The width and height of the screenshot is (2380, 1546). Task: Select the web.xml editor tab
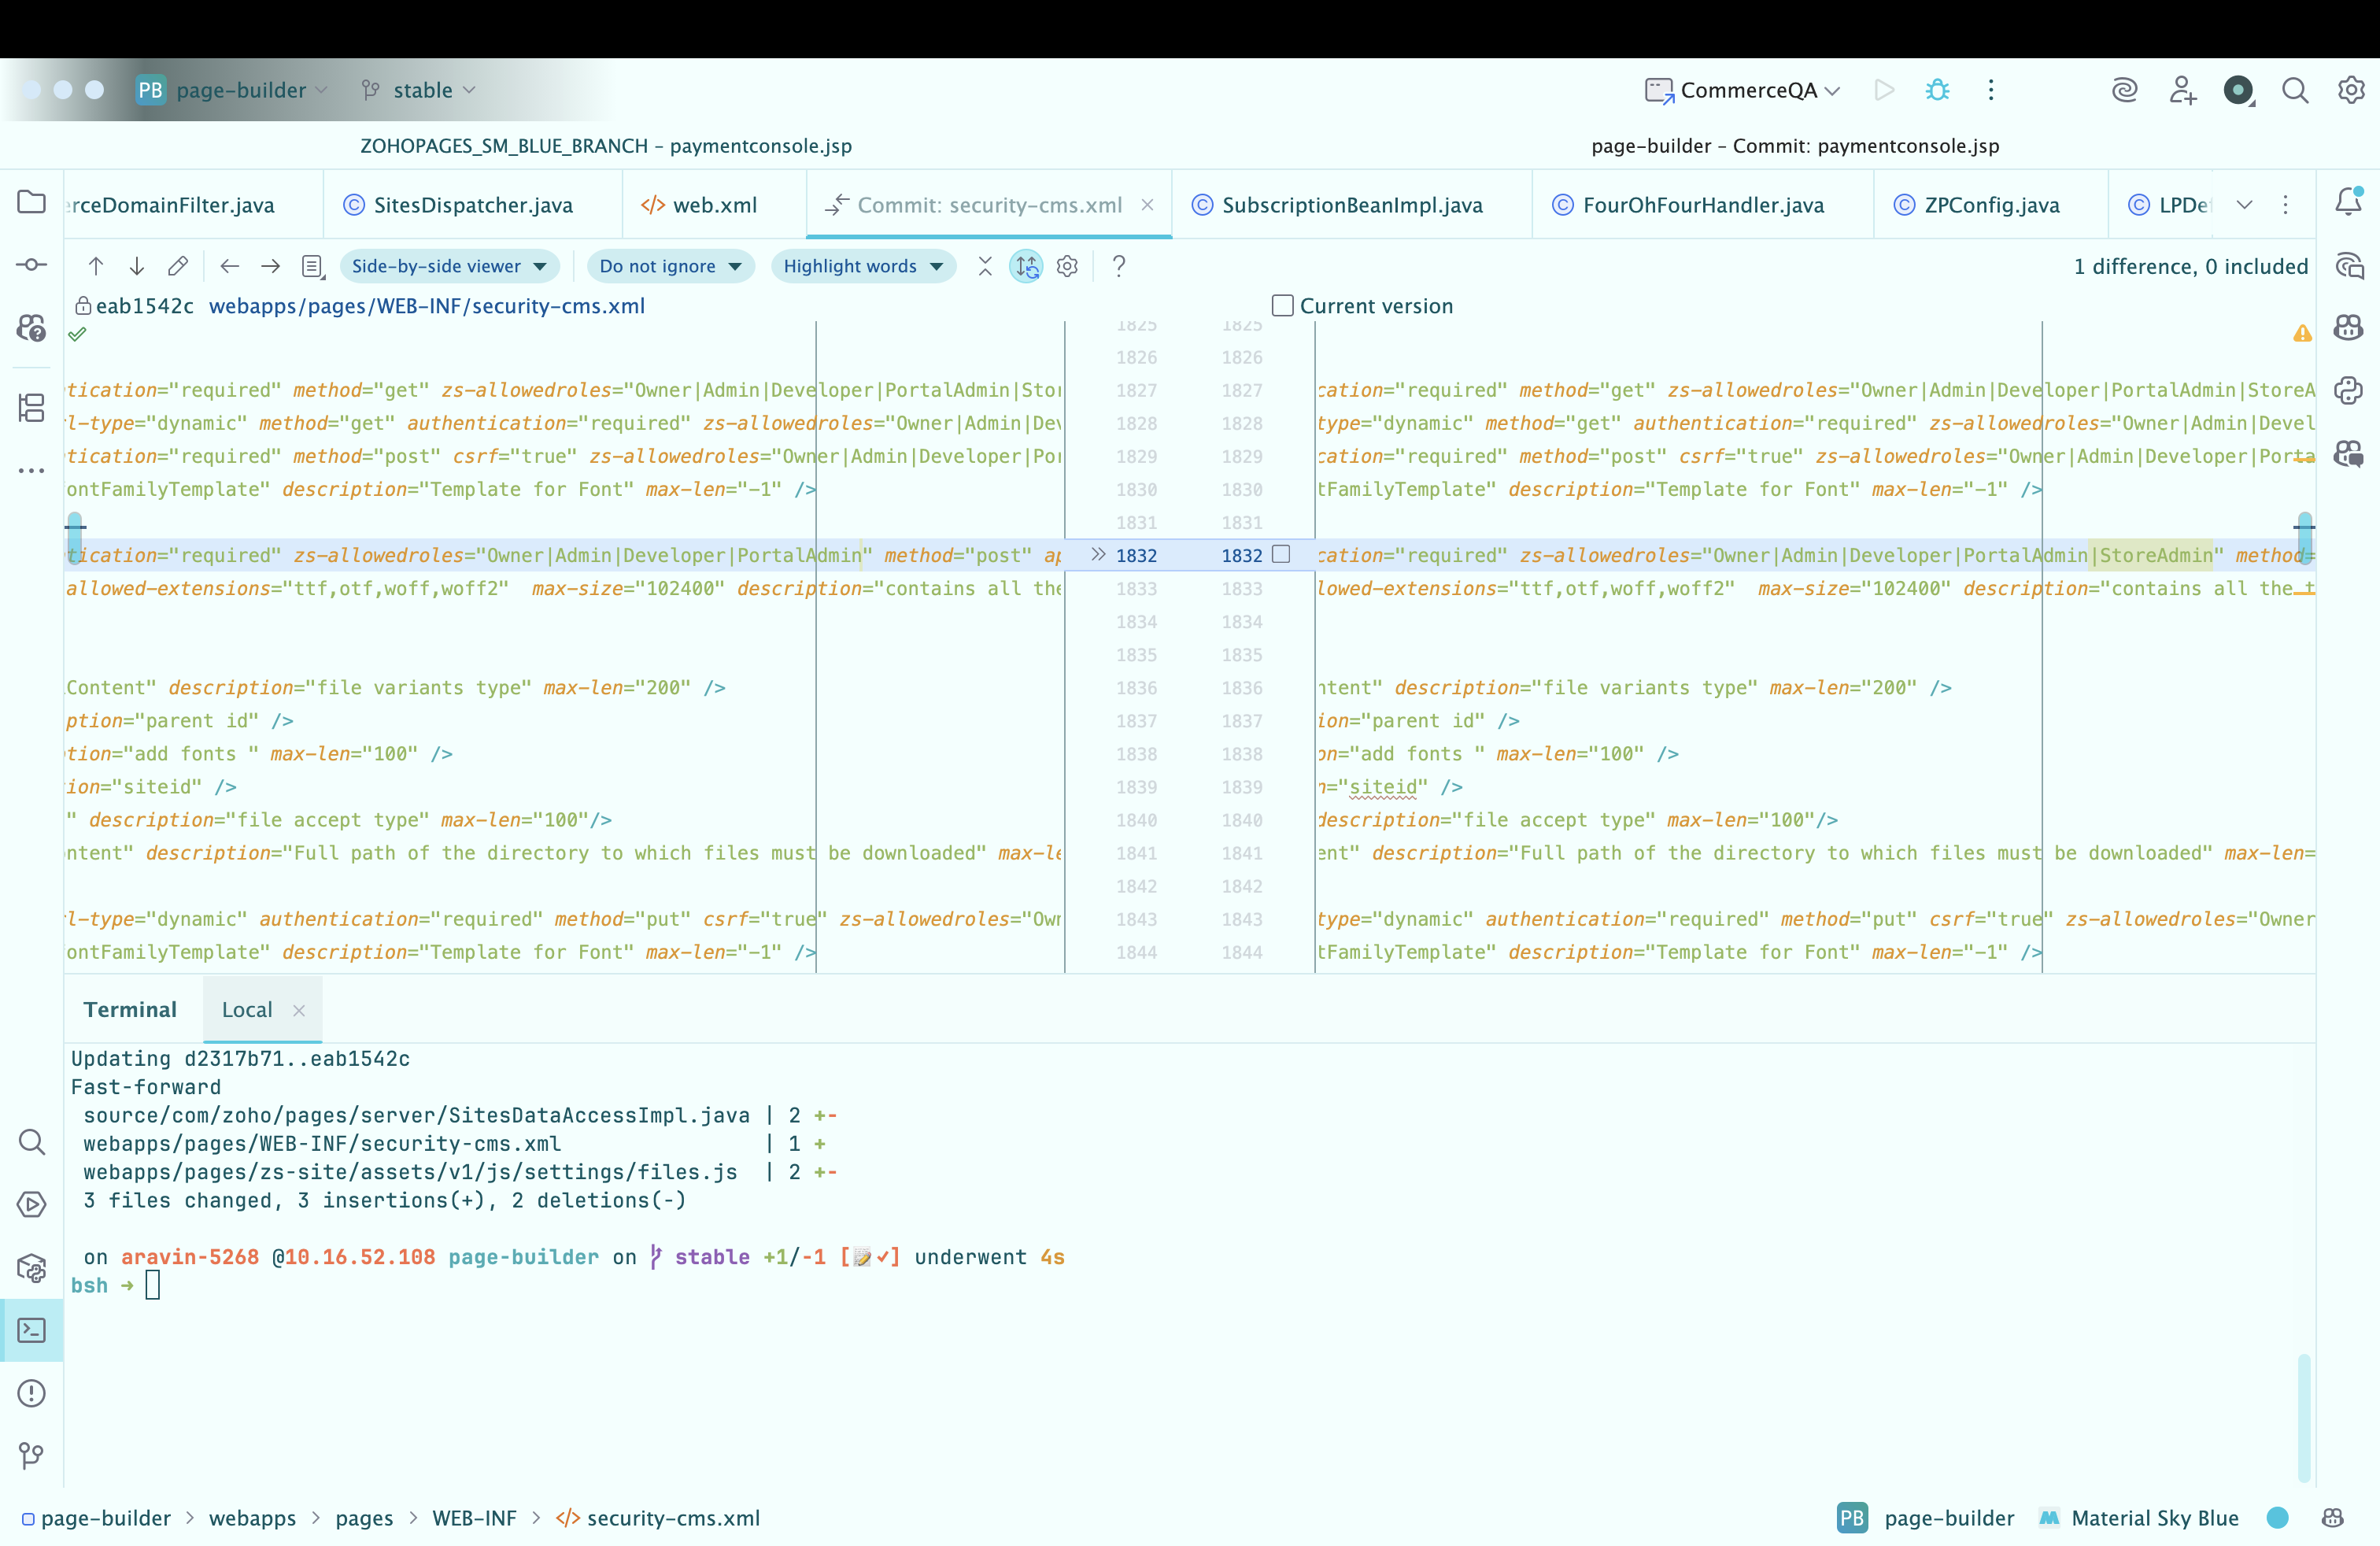[x=714, y=205]
